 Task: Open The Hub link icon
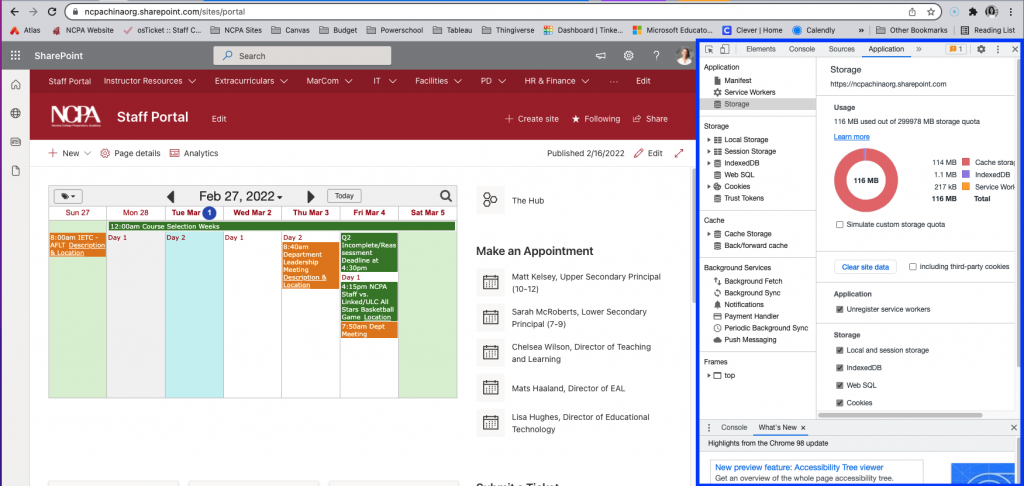[490, 200]
